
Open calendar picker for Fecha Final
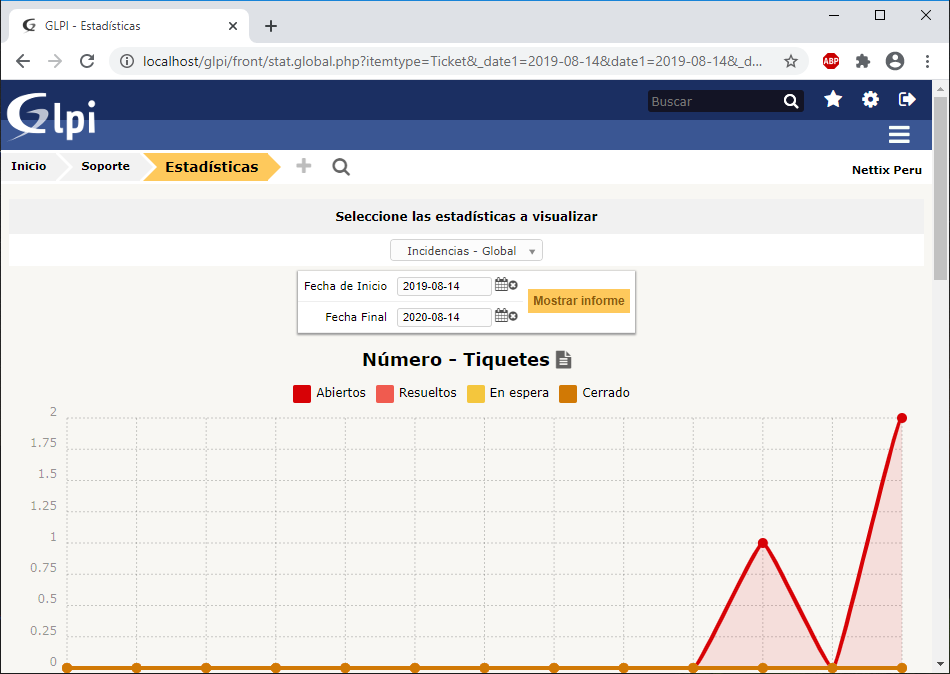(x=502, y=316)
